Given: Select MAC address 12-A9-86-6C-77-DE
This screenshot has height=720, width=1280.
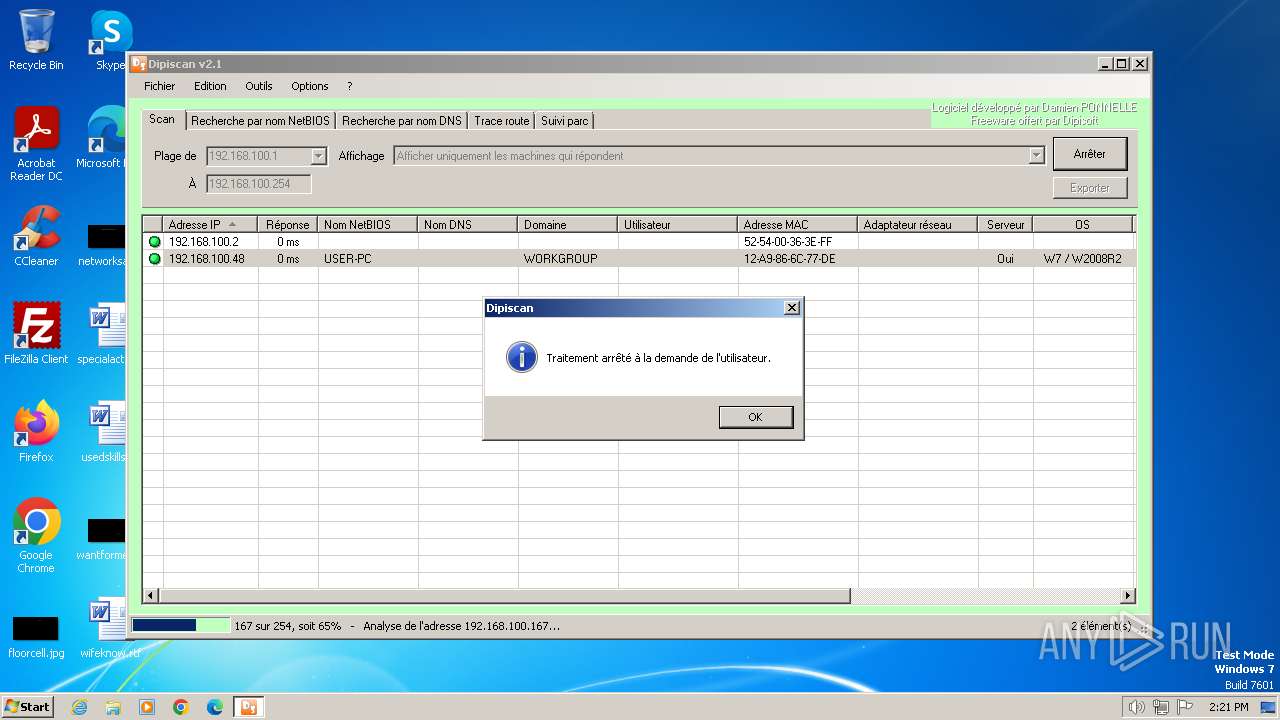Looking at the screenshot, I should pyautogui.click(x=798, y=259).
